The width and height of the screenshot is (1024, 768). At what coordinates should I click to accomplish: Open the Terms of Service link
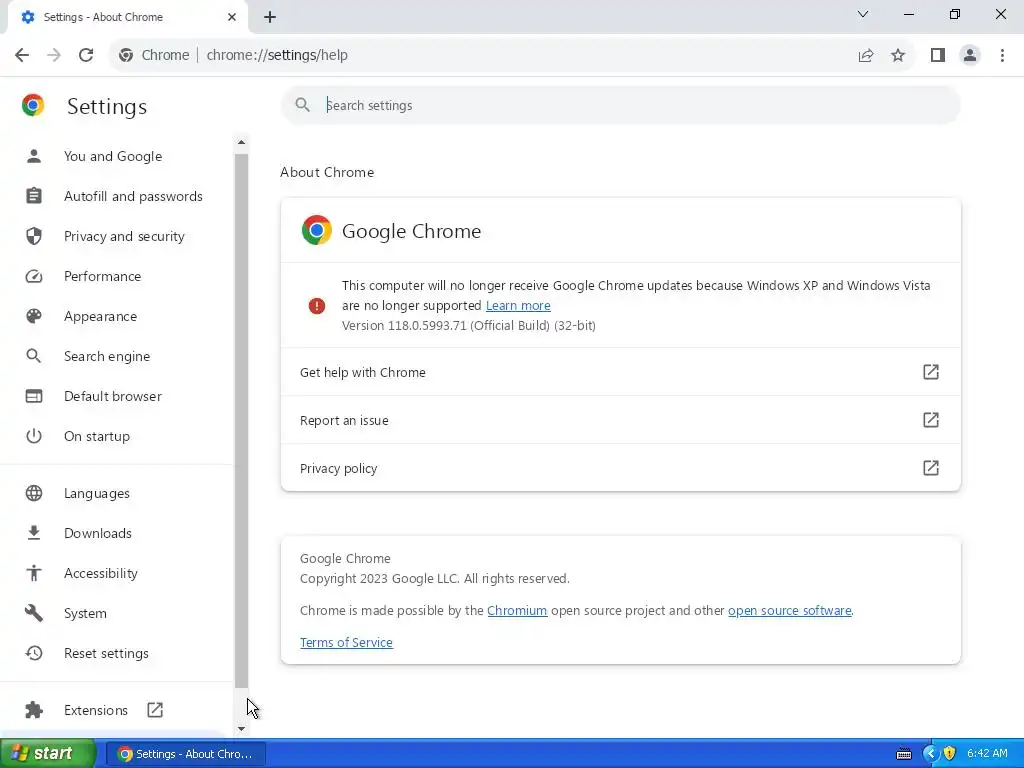[346, 643]
